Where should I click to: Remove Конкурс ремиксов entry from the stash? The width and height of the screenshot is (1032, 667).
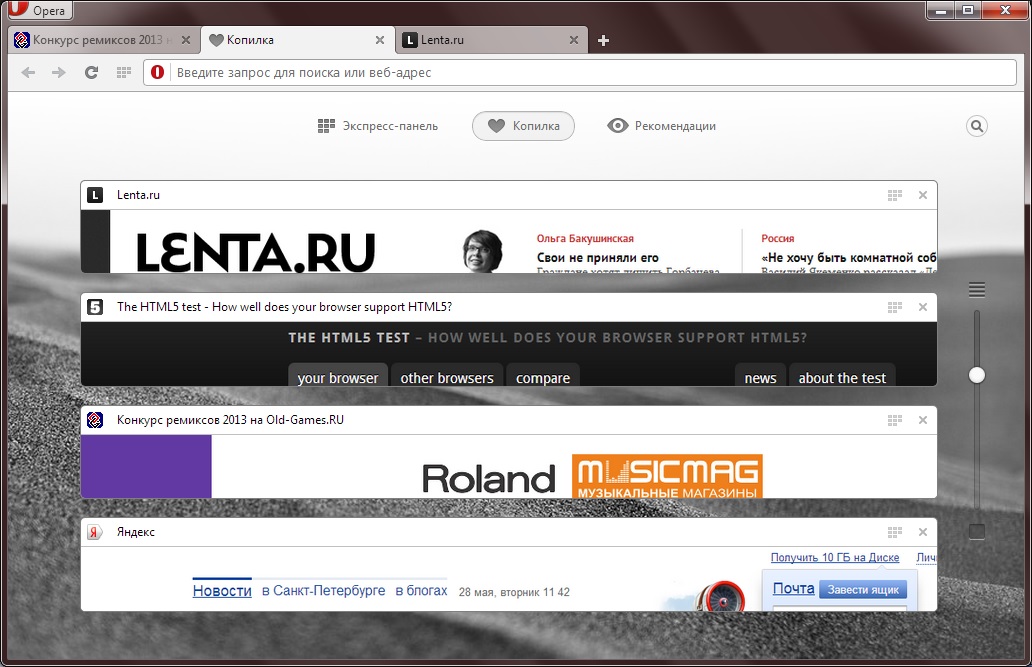[923, 420]
